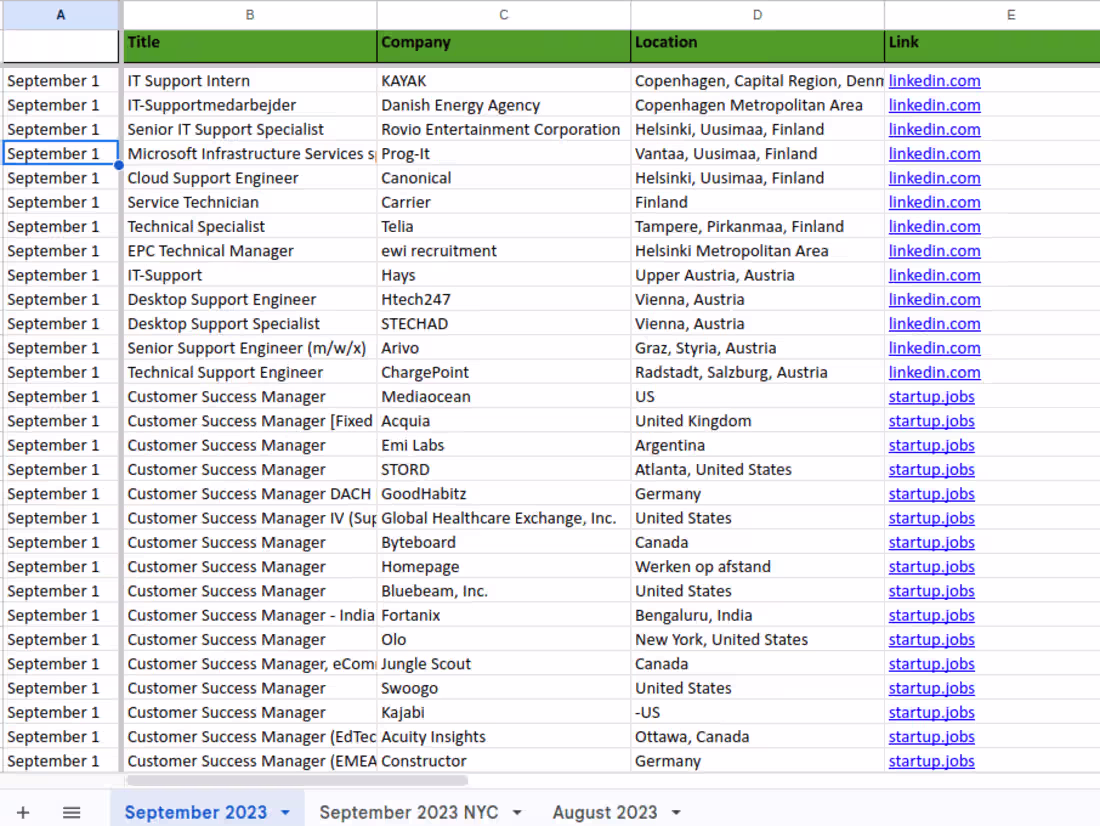Image resolution: width=1100 pixels, height=826 pixels.
Task: Open linkedin.com link for Danish Energy Agency
Action: coord(934,105)
